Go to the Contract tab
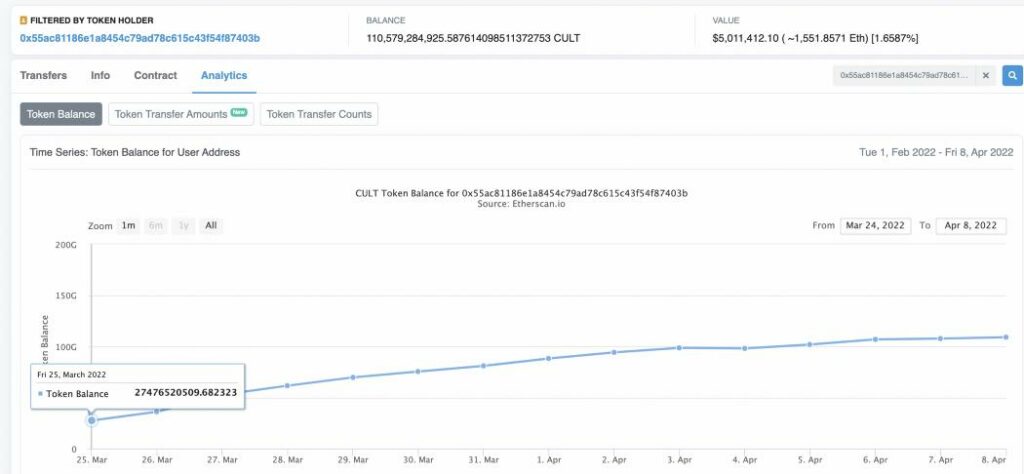This screenshot has height=474, width=1024. pos(155,75)
